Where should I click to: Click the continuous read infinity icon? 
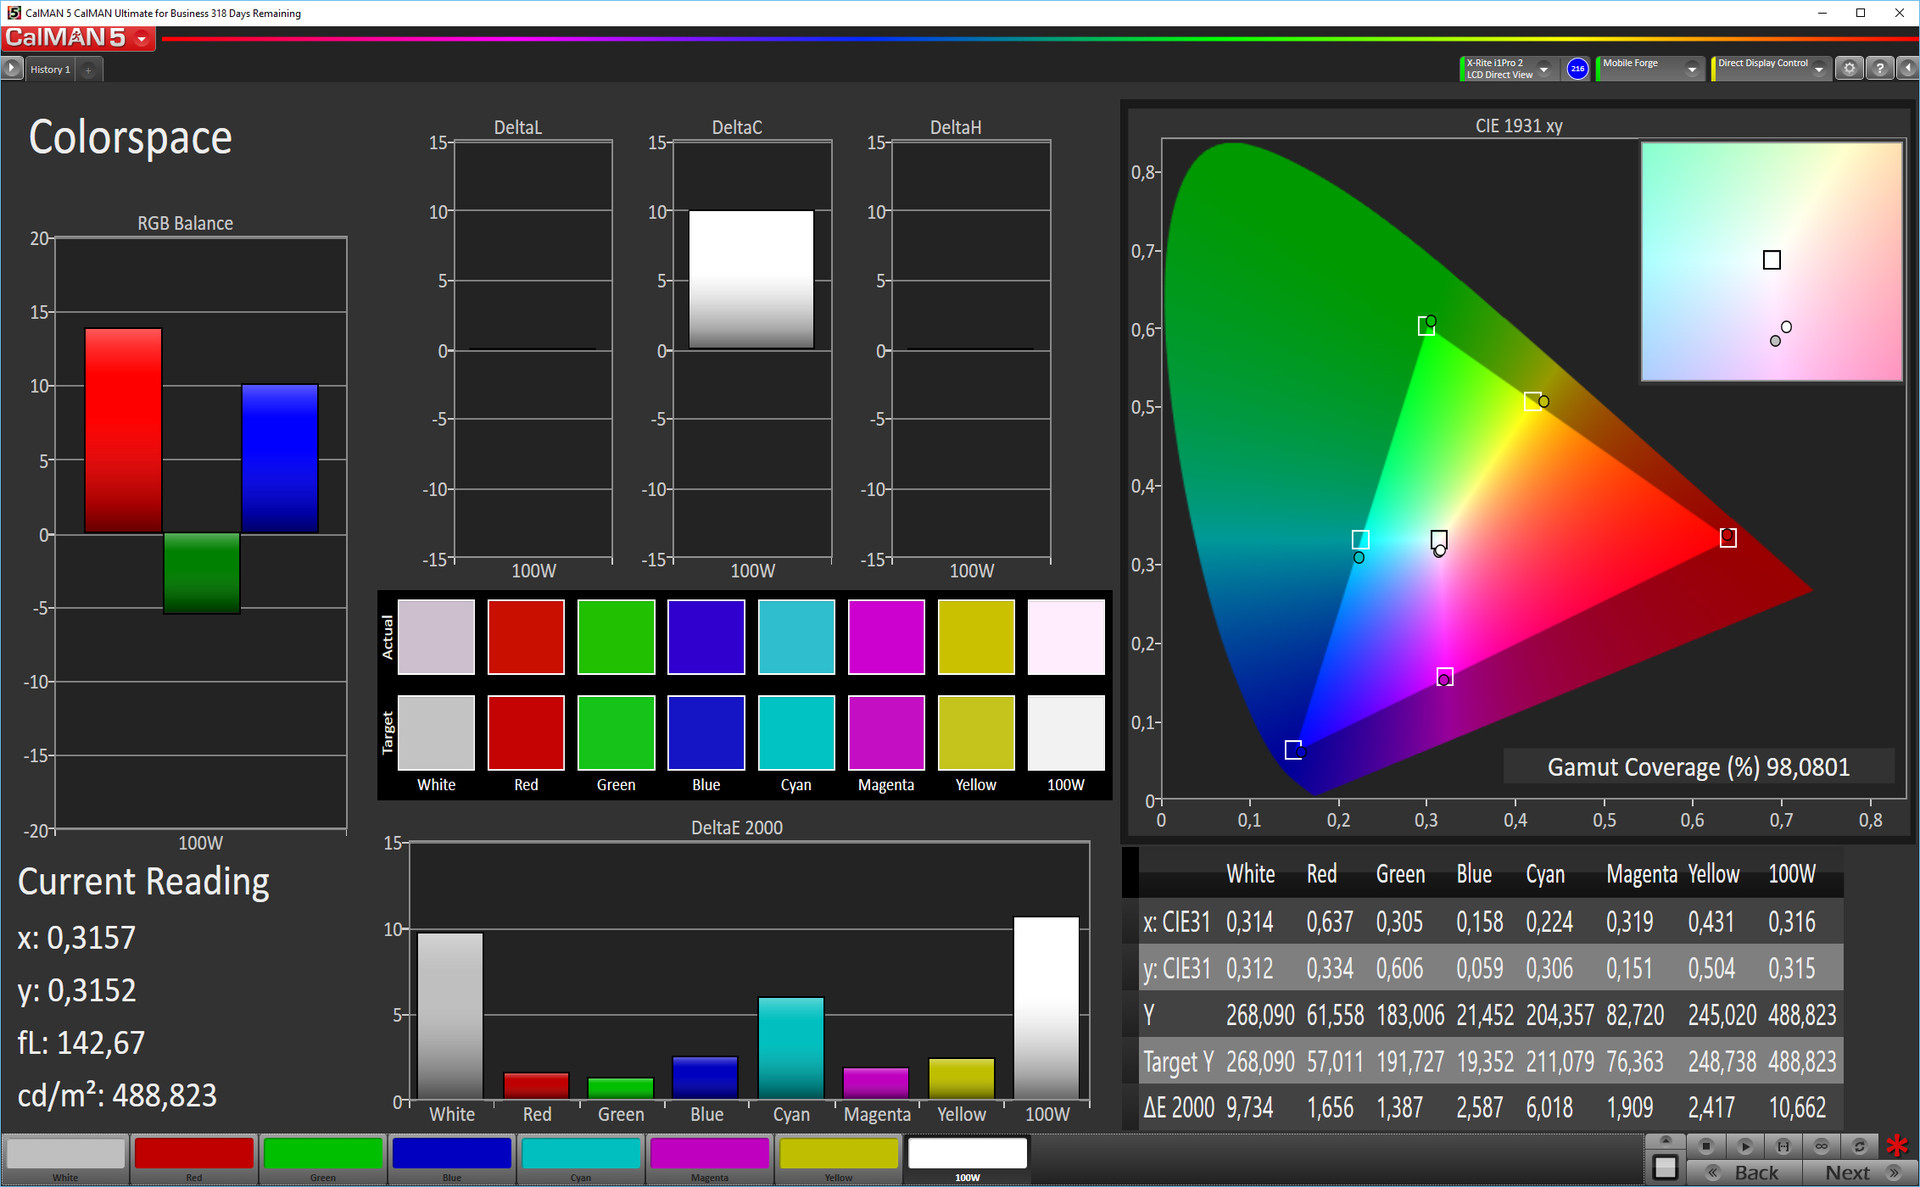tap(1821, 1146)
